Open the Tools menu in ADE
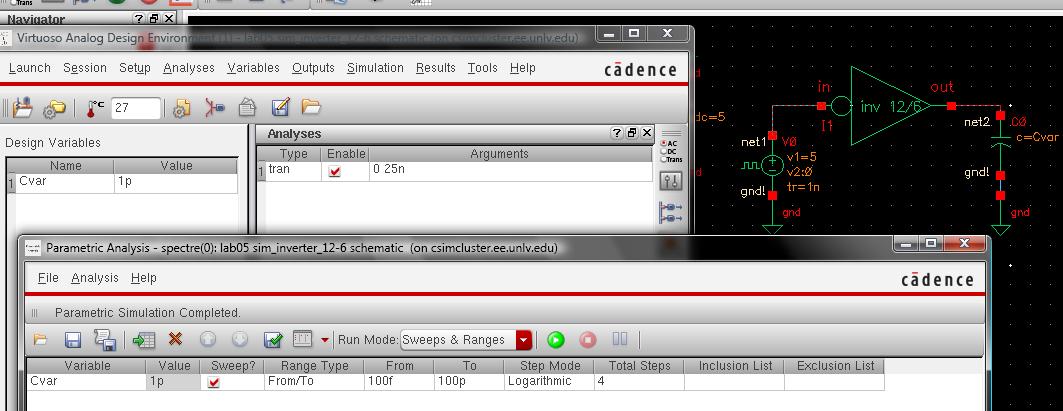The width and height of the screenshot is (1063, 411). [x=482, y=68]
